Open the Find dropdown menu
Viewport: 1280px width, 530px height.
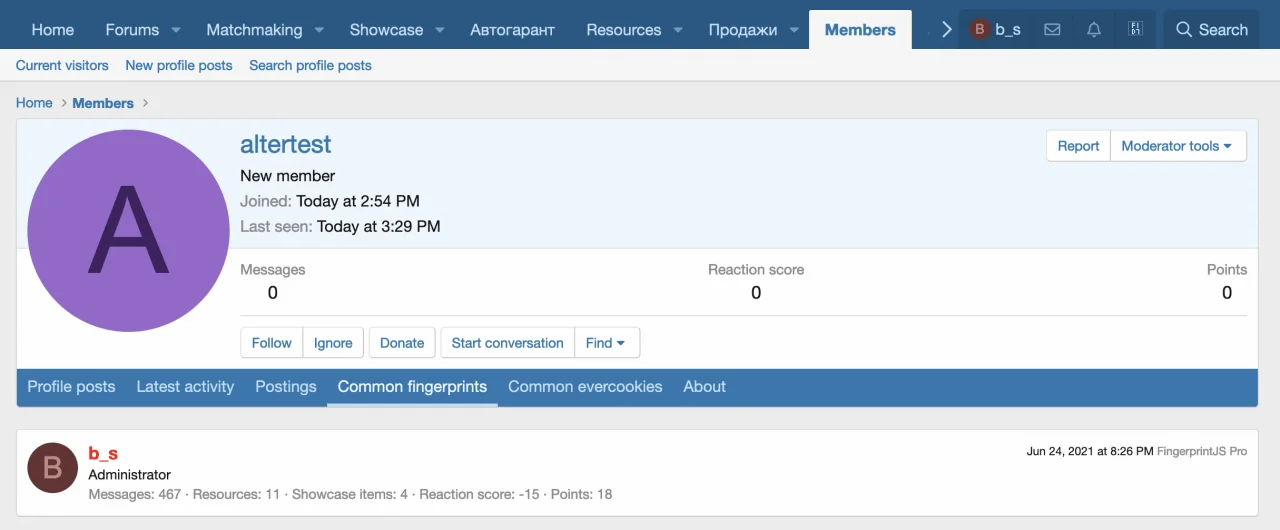coord(606,343)
